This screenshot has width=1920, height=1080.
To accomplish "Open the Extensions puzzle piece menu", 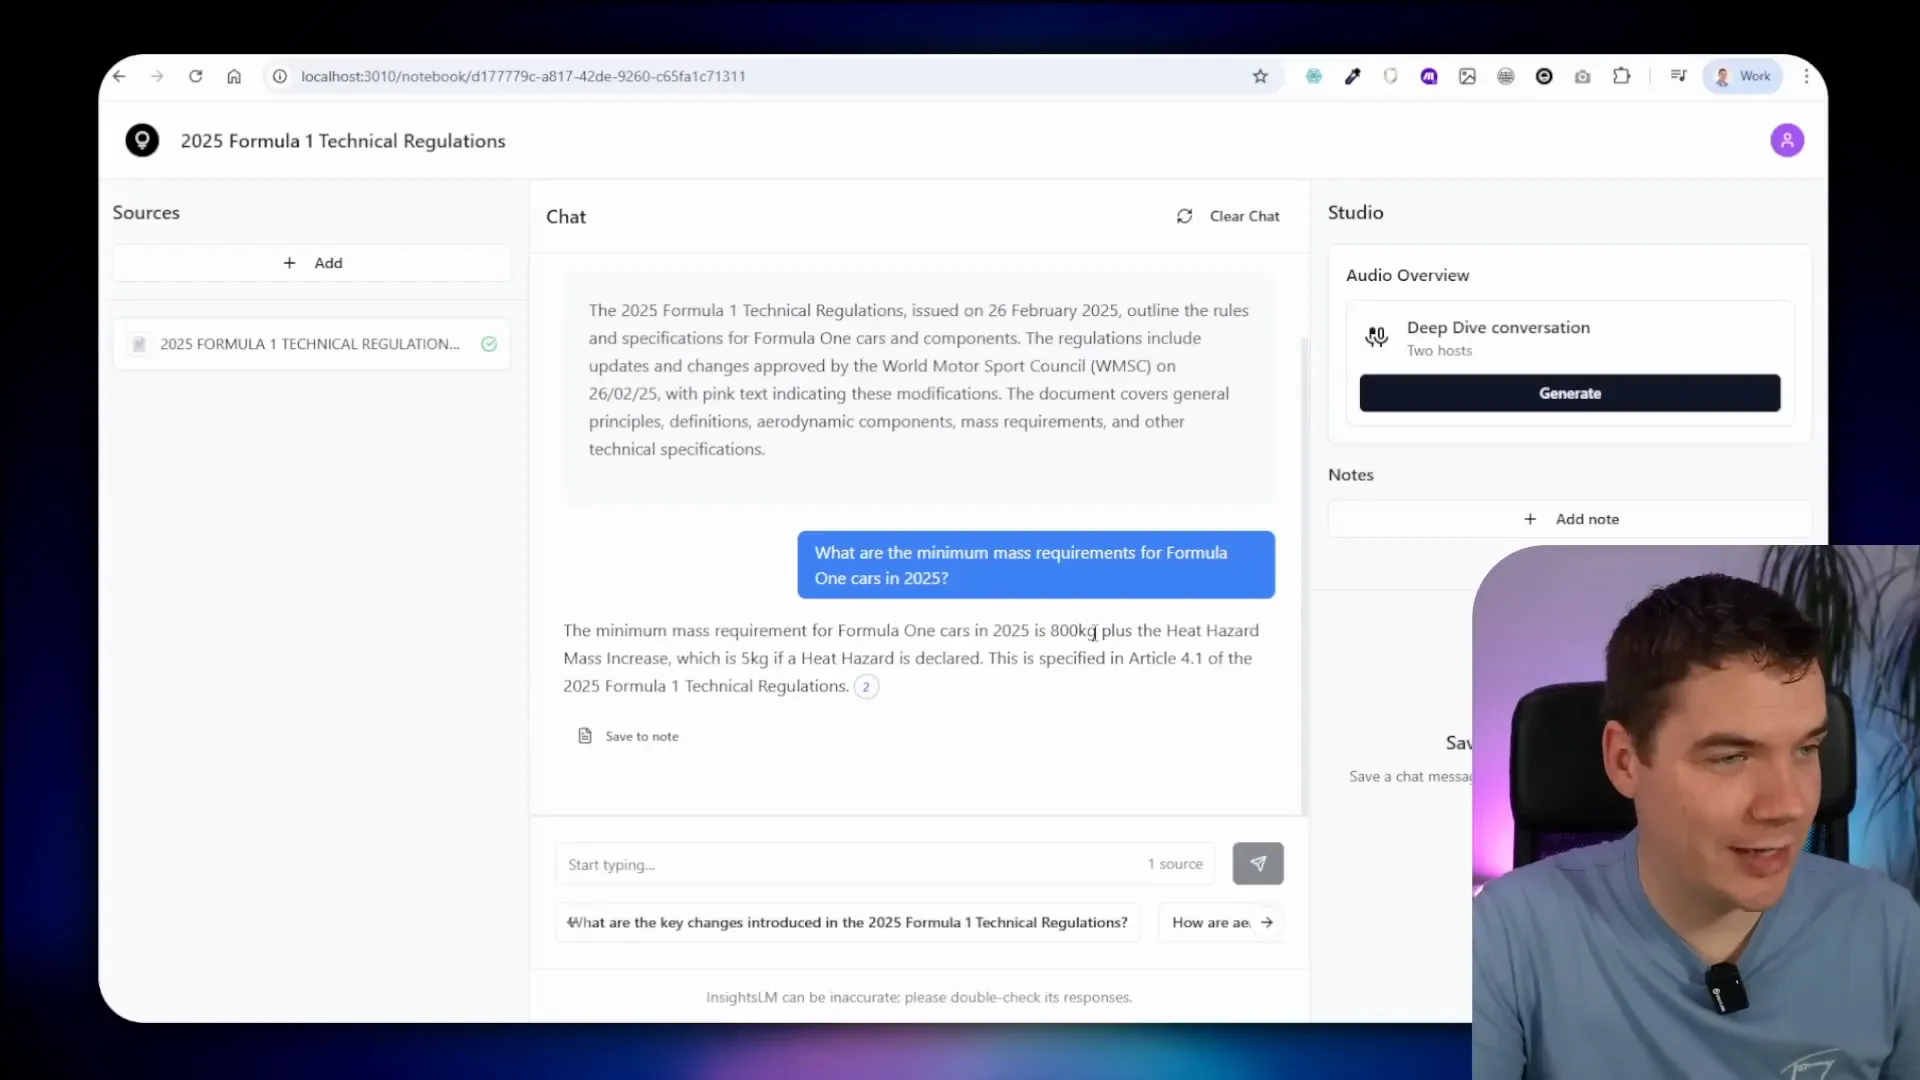I will click(x=1621, y=76).
